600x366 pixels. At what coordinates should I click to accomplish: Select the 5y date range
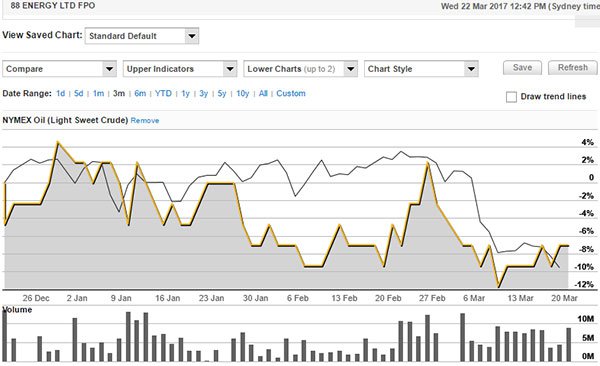point(222,93)
